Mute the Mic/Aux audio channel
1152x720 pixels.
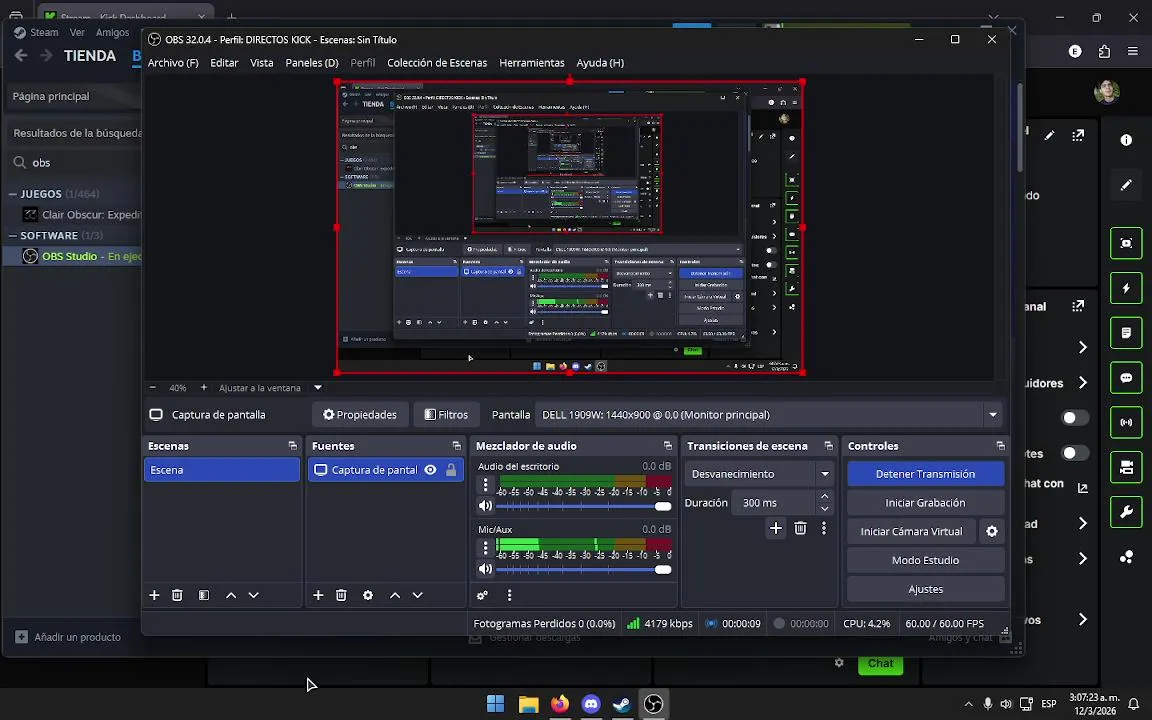[x=485, y=569]
